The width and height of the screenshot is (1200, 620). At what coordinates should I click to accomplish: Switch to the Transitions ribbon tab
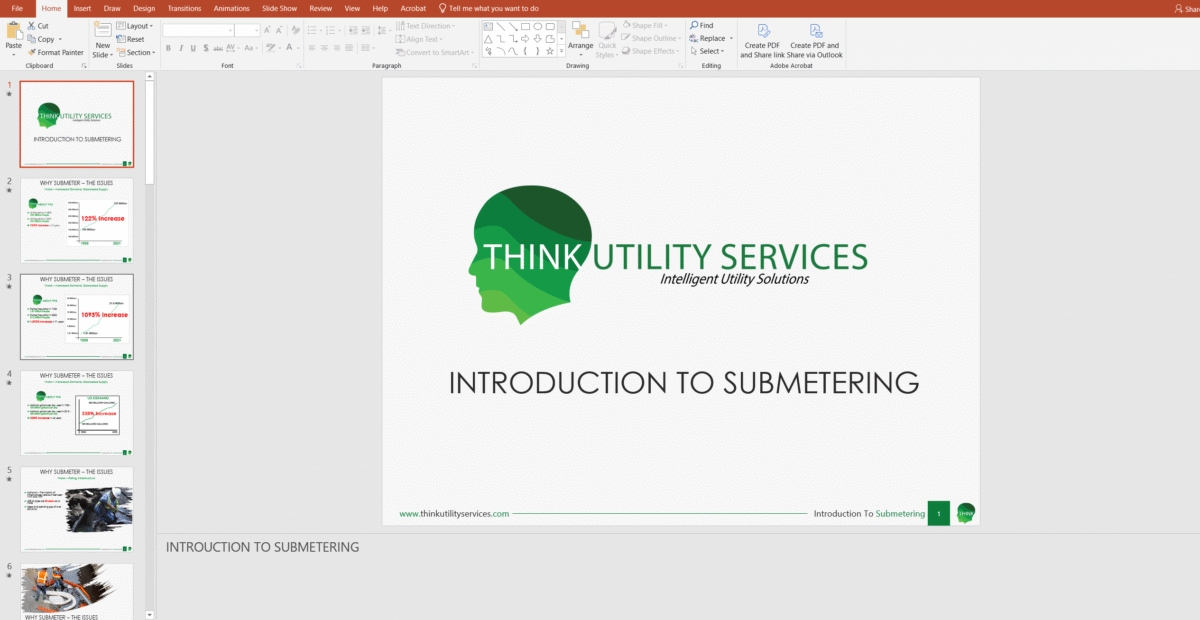click(x=183, y=8)
